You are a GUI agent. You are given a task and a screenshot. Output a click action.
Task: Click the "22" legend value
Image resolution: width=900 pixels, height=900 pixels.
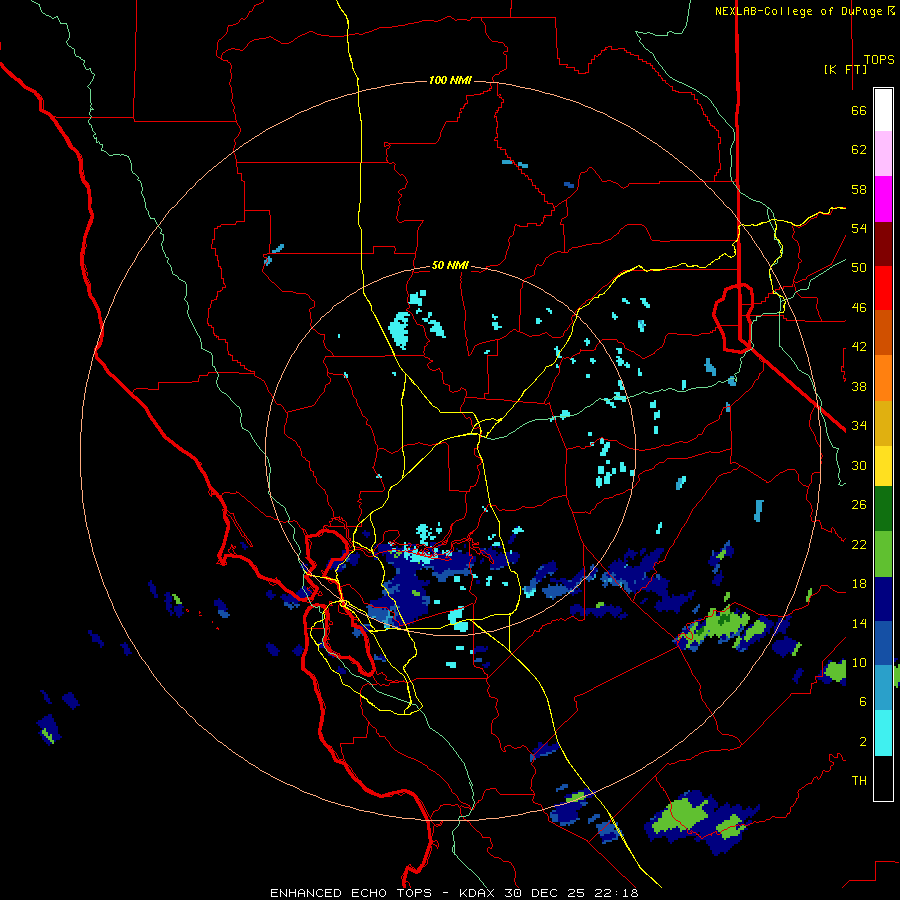click(859, 544)
